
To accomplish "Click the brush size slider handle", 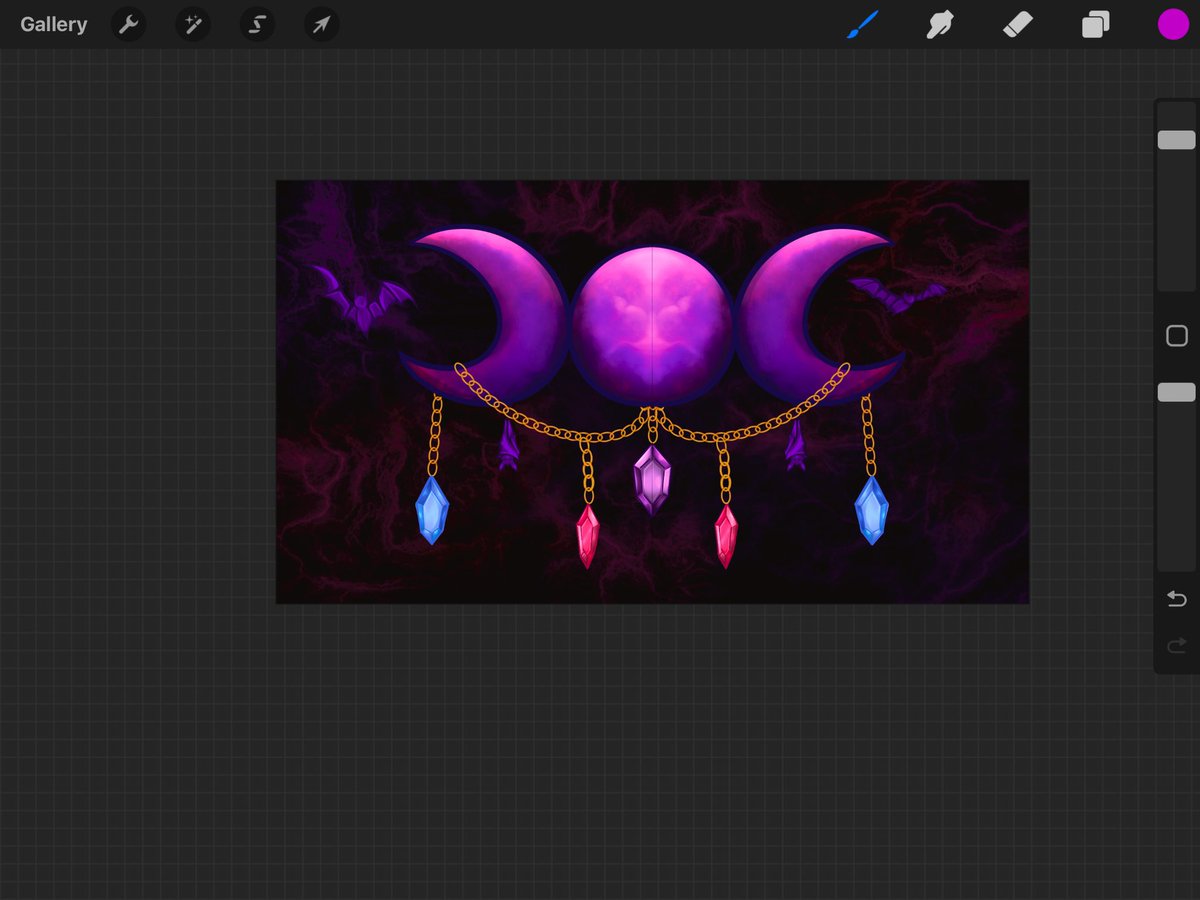I will (1176, 140).
